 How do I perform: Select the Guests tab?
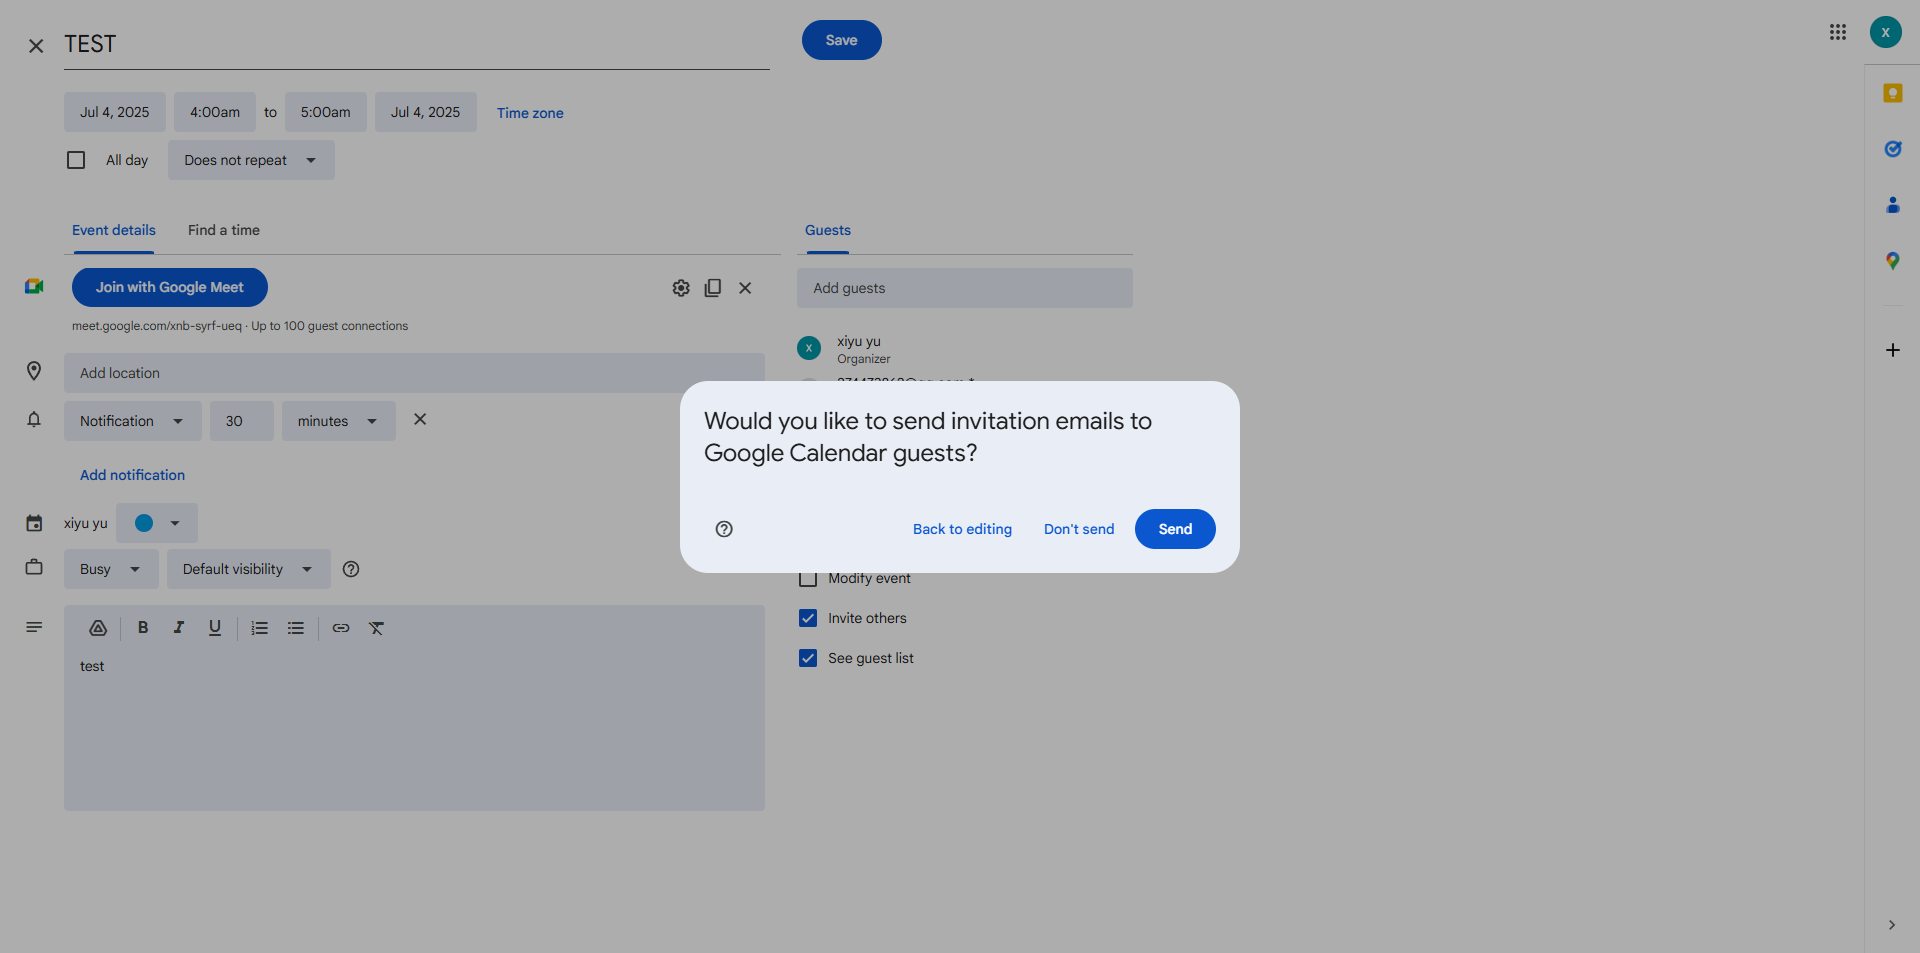coord(828,230)
